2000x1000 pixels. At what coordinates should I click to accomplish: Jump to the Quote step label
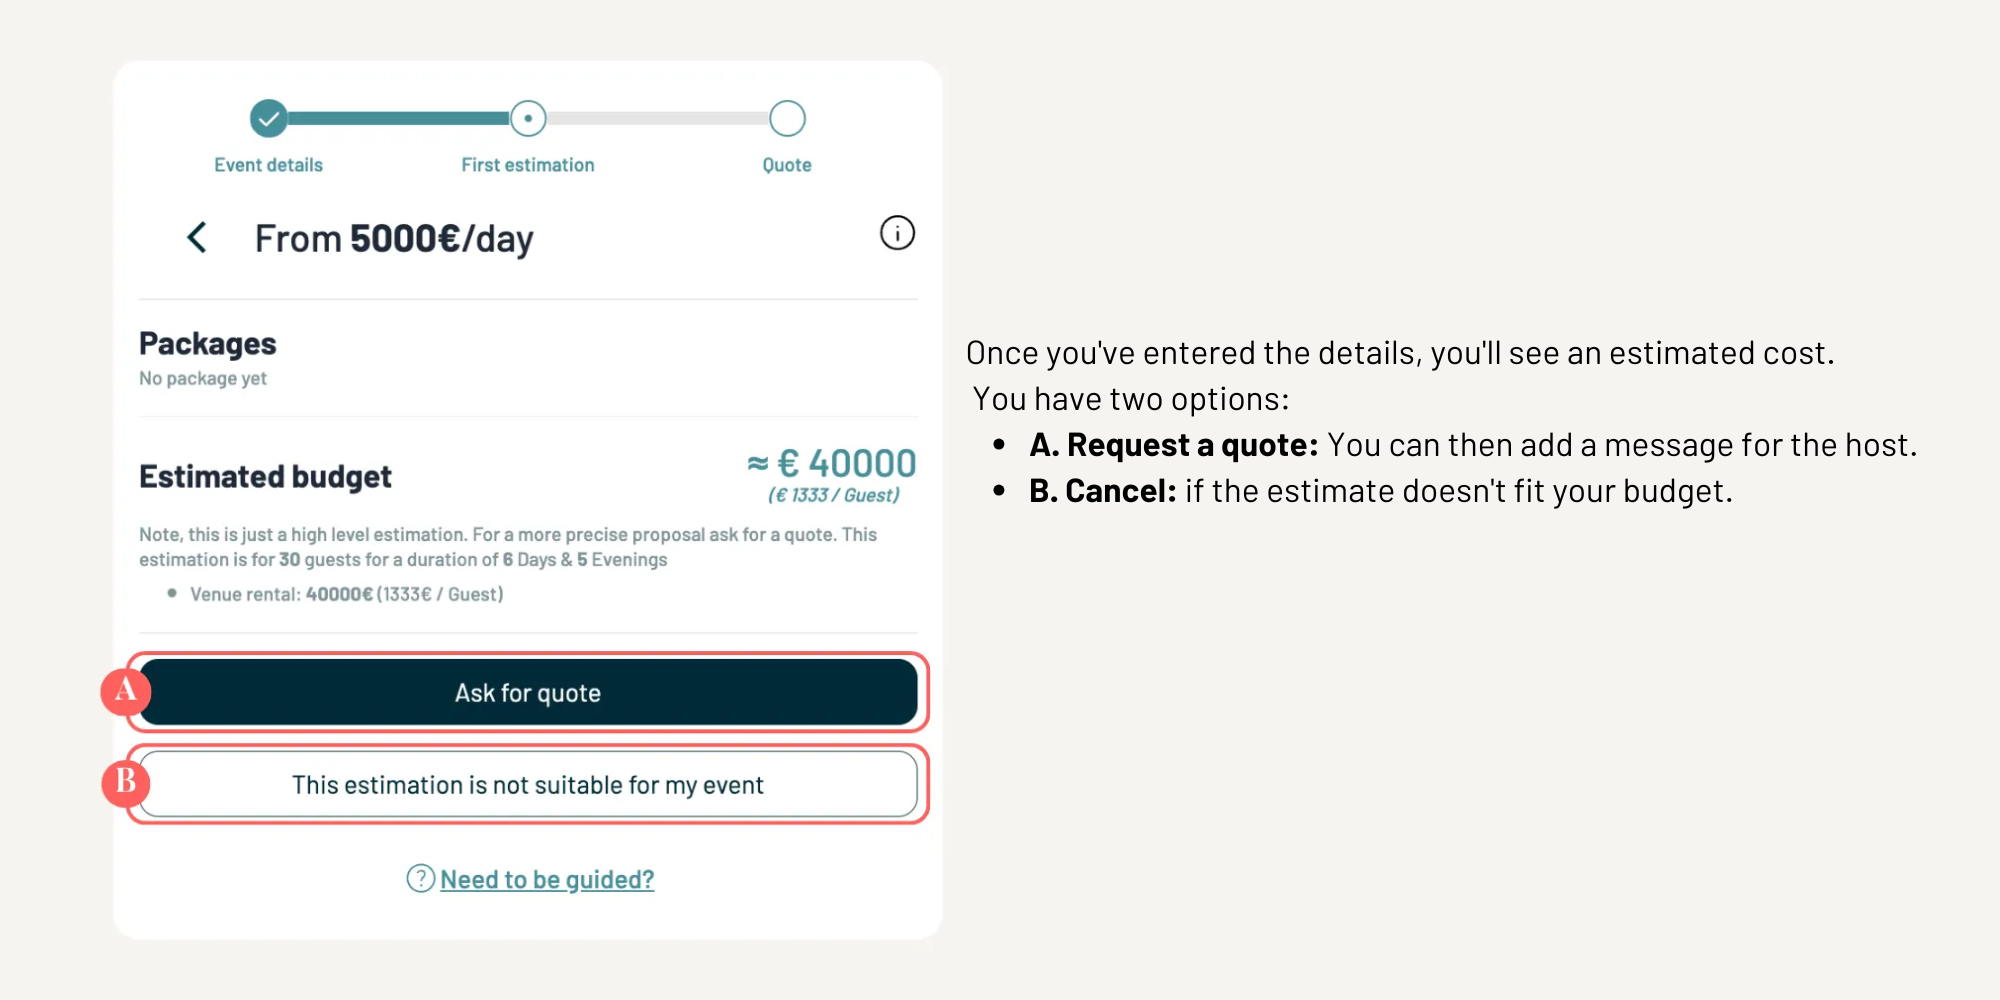(787, 165)
